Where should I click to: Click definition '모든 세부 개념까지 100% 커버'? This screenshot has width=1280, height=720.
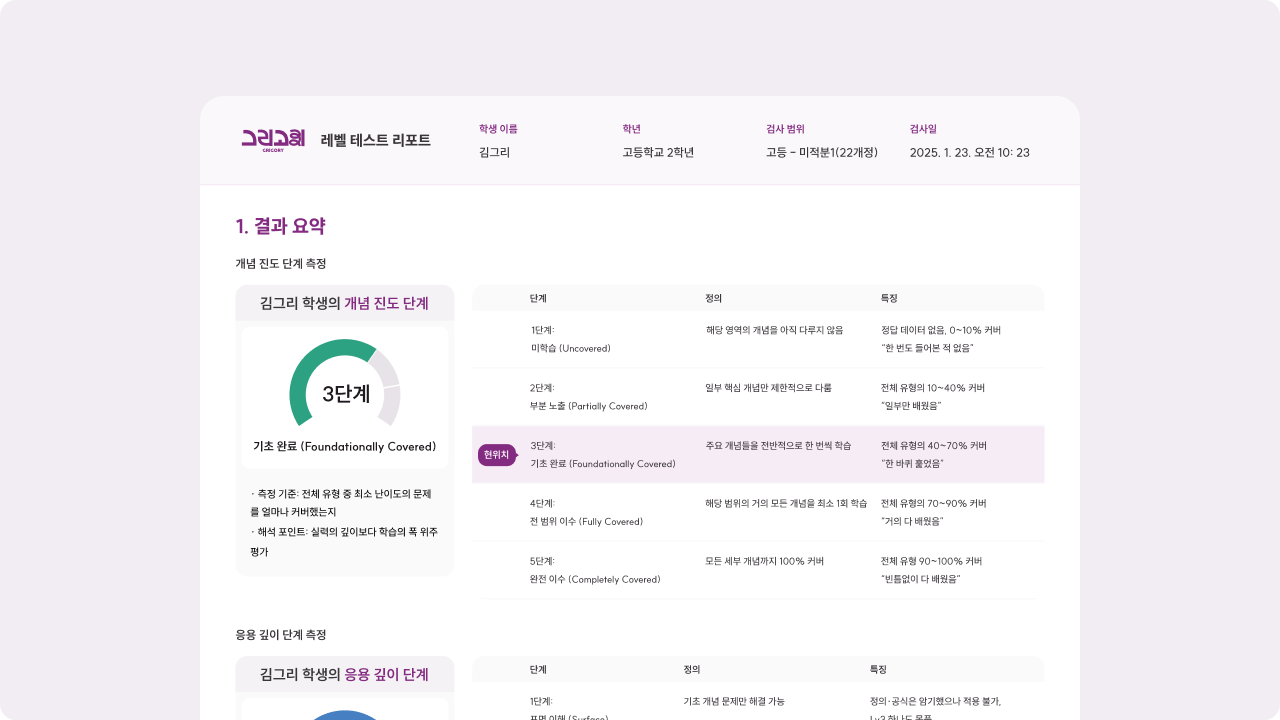coord(765,561)
